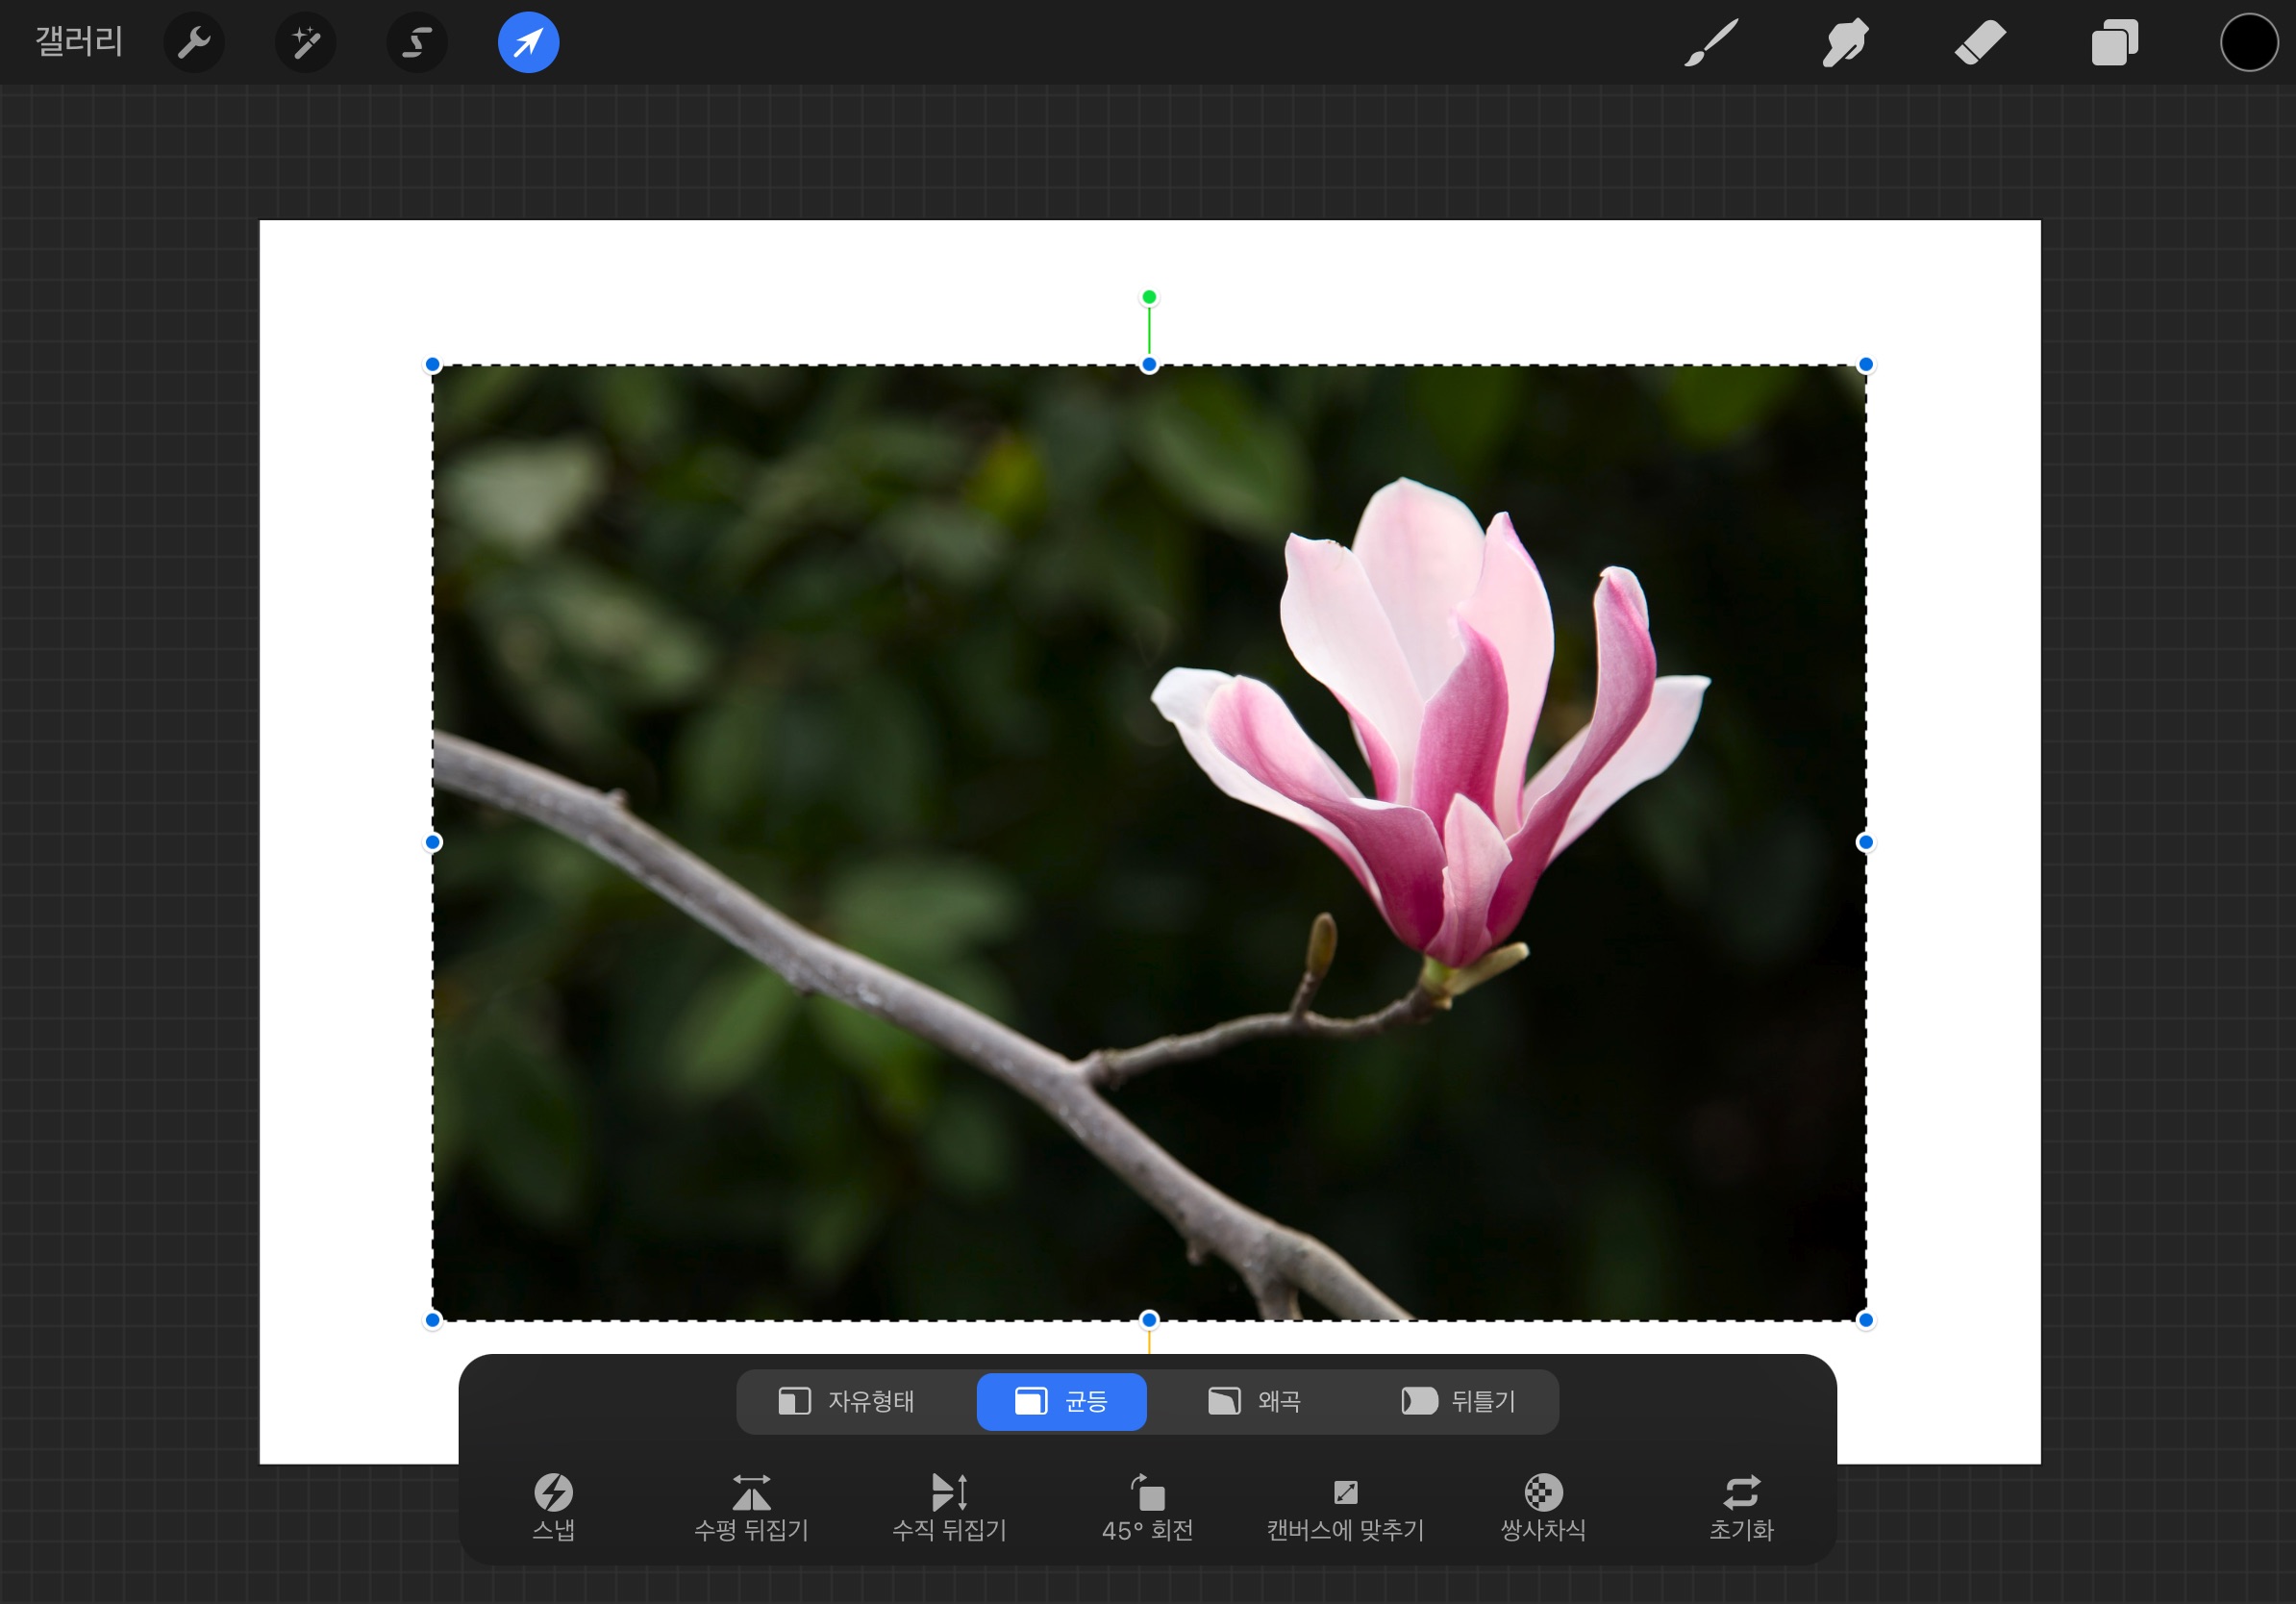Image resolution: width=2296 pixels, height=1604 pixels.
Task: Toggle the 스냅 snapping option
Action: click(553, 1507)
